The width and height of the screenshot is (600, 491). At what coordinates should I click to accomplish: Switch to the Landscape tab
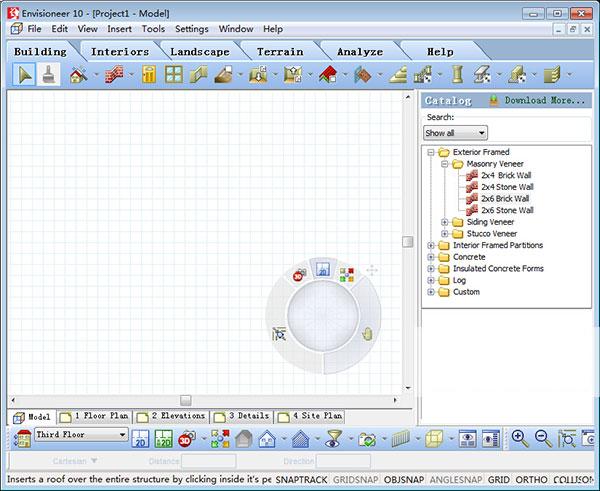point(200,51)
